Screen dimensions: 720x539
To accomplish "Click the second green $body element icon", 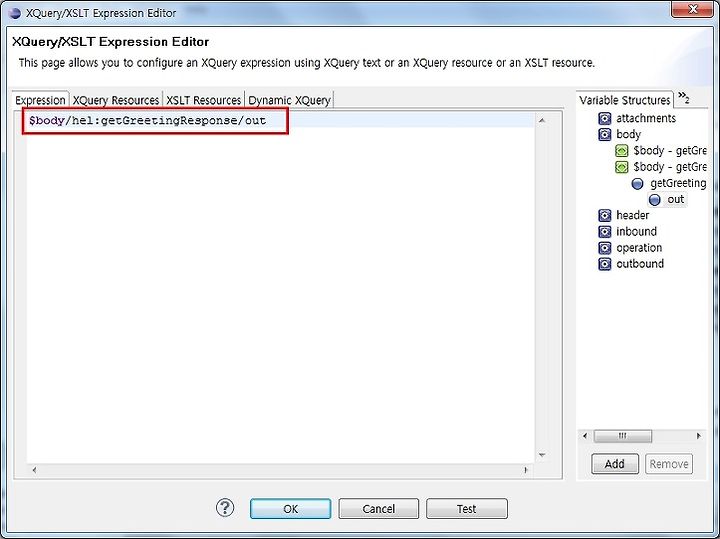I will pyautogui.click(x=621, y=167).
